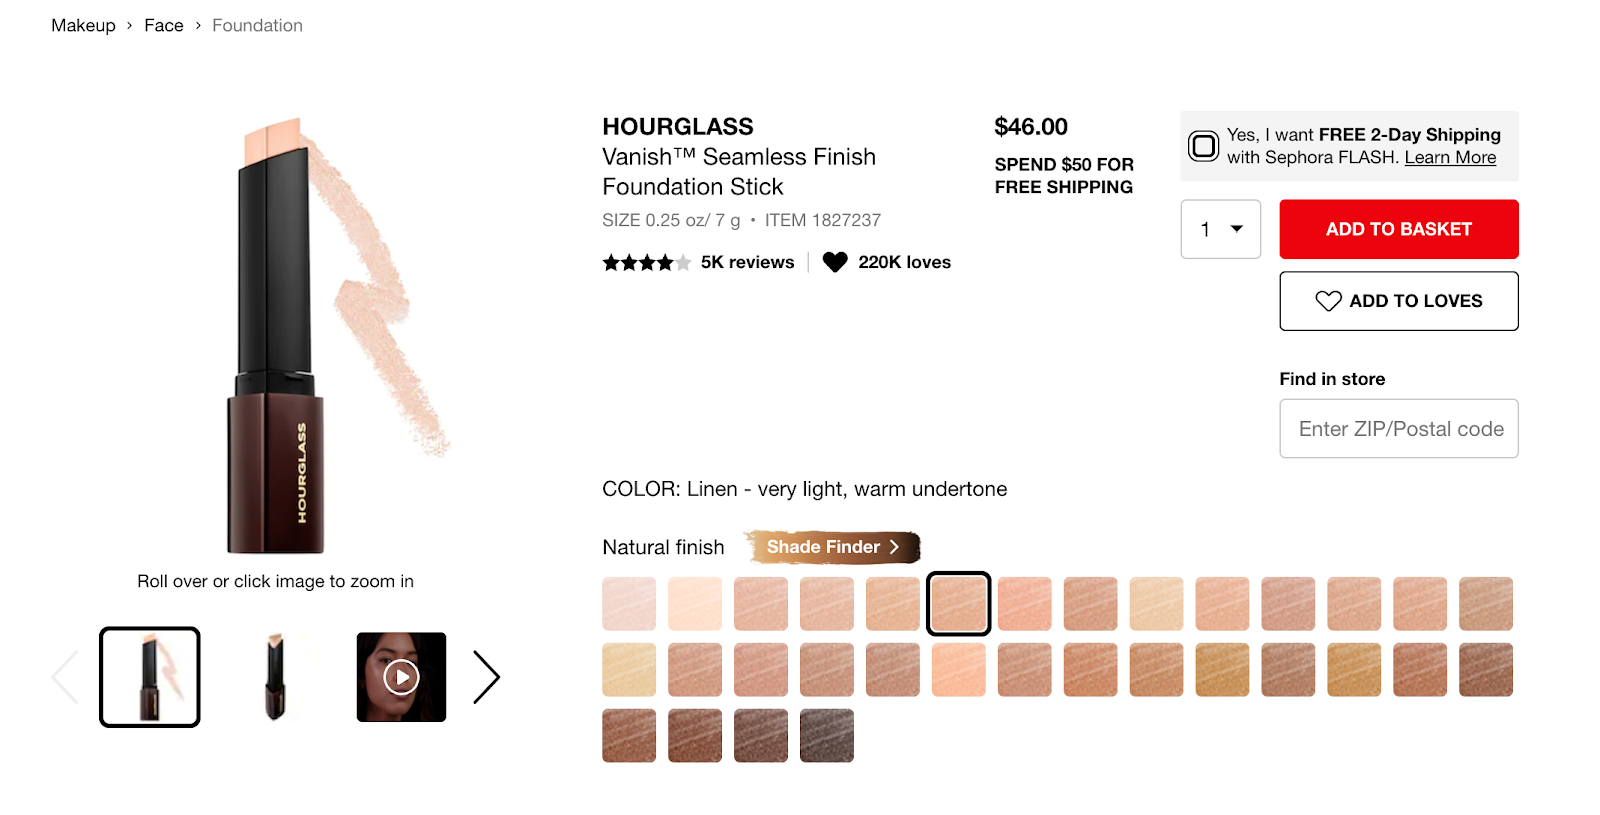The image size is (1600, 815).
Task: Open Foundation breadcrumb link
Action: [257, 25]
